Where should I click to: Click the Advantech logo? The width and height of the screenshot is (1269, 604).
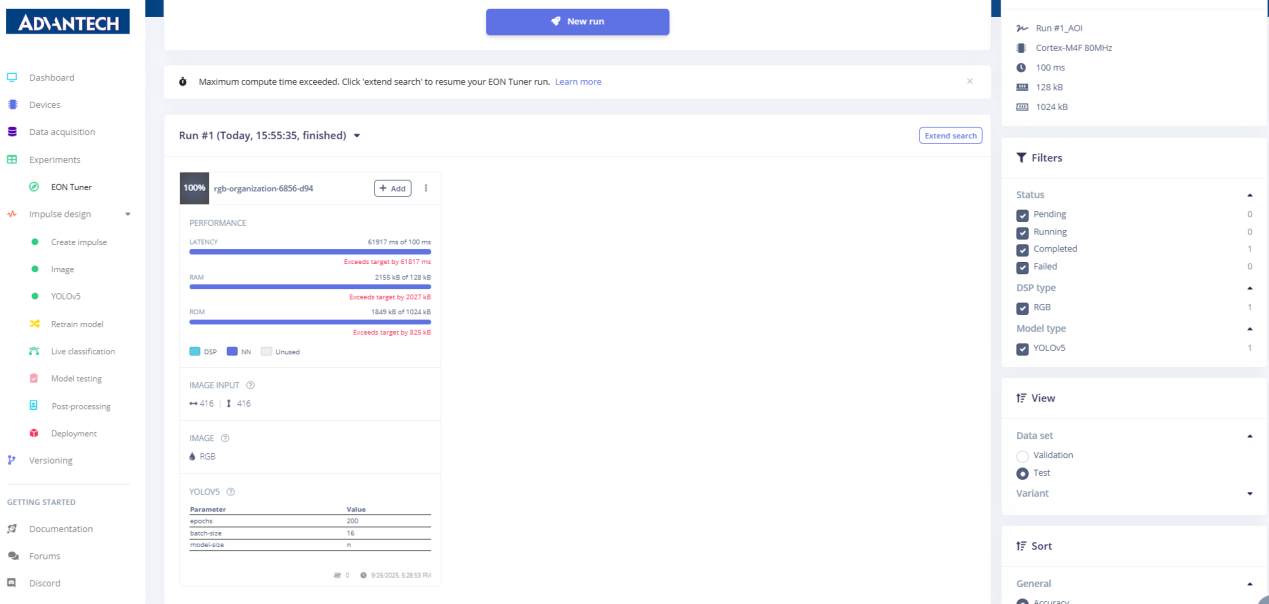pos(69,22)
